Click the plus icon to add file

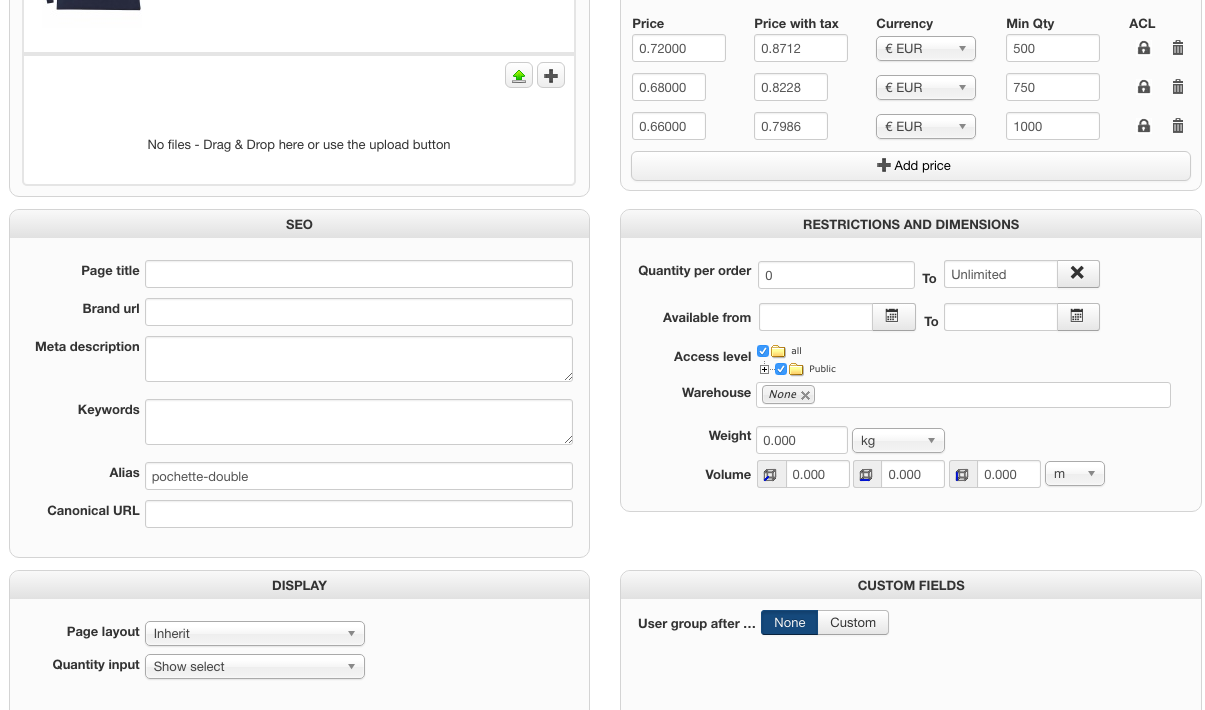[x=551, y=75]
